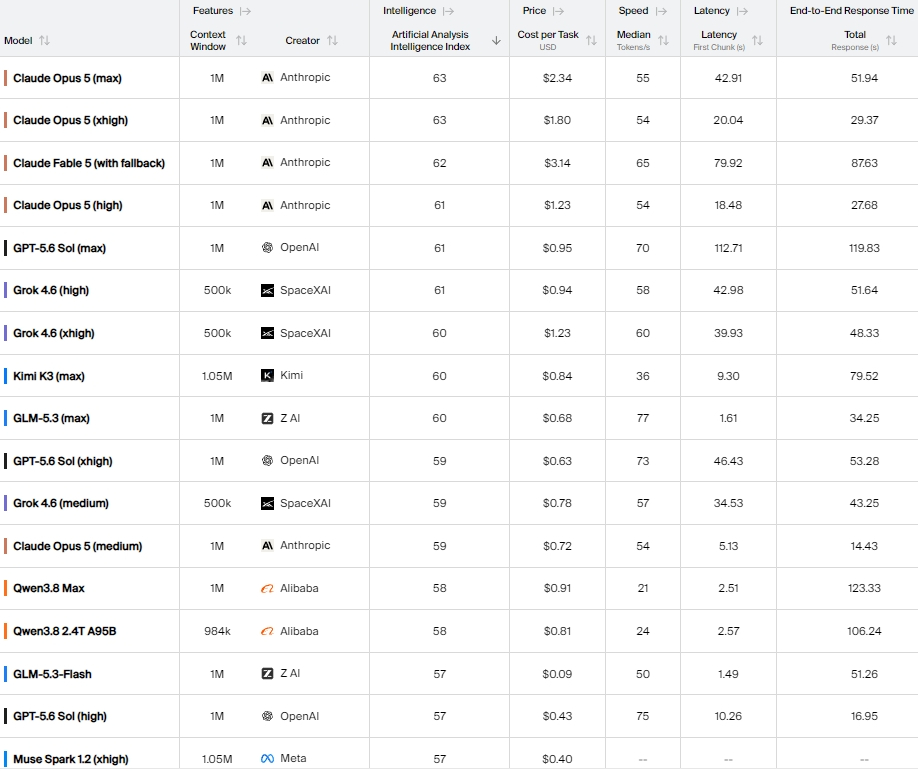Open GPT-5.6 Sol (high) model
The height and width of the screenshot is (771, 918).
click(60, 716)
